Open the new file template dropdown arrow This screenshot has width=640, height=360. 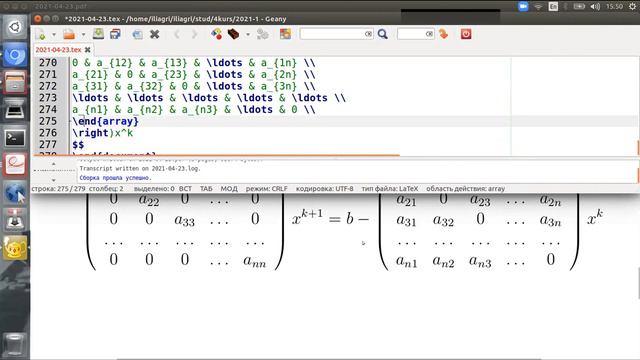tap(53, 35)
